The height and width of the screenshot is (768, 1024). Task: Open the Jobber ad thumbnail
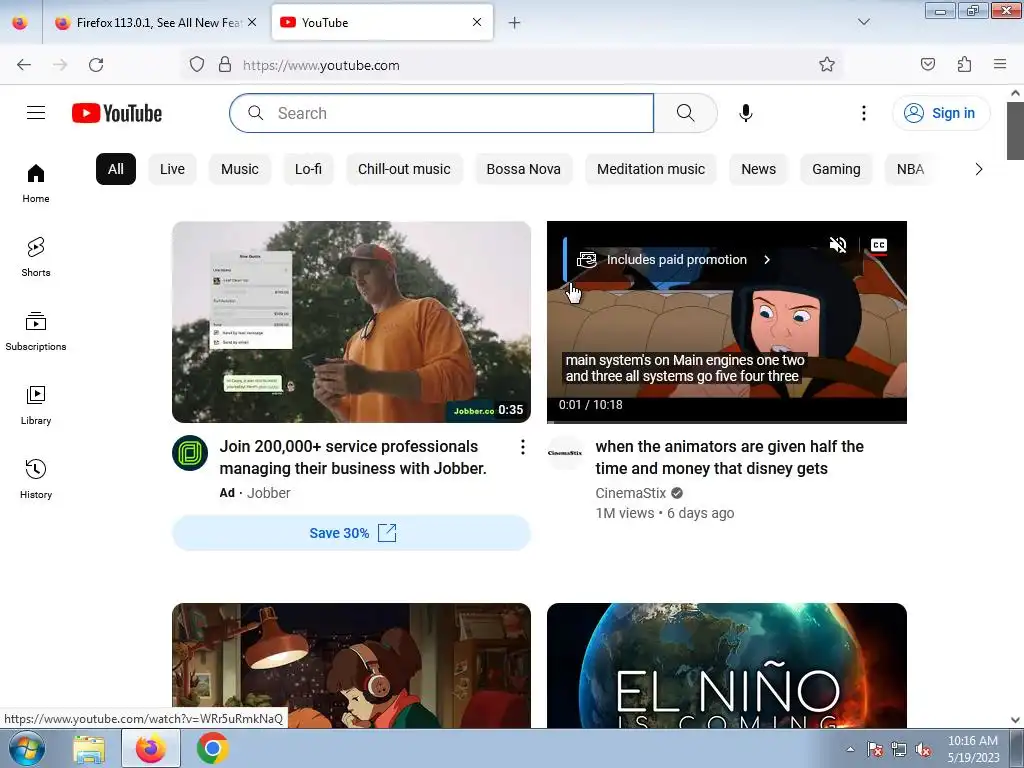pos(351,322)
